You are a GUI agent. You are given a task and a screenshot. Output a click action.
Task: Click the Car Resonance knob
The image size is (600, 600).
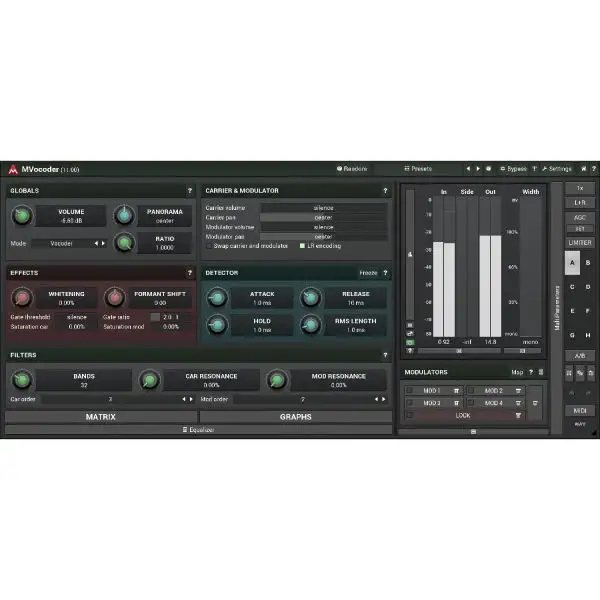pyautogui.click(x=150, y=380)
